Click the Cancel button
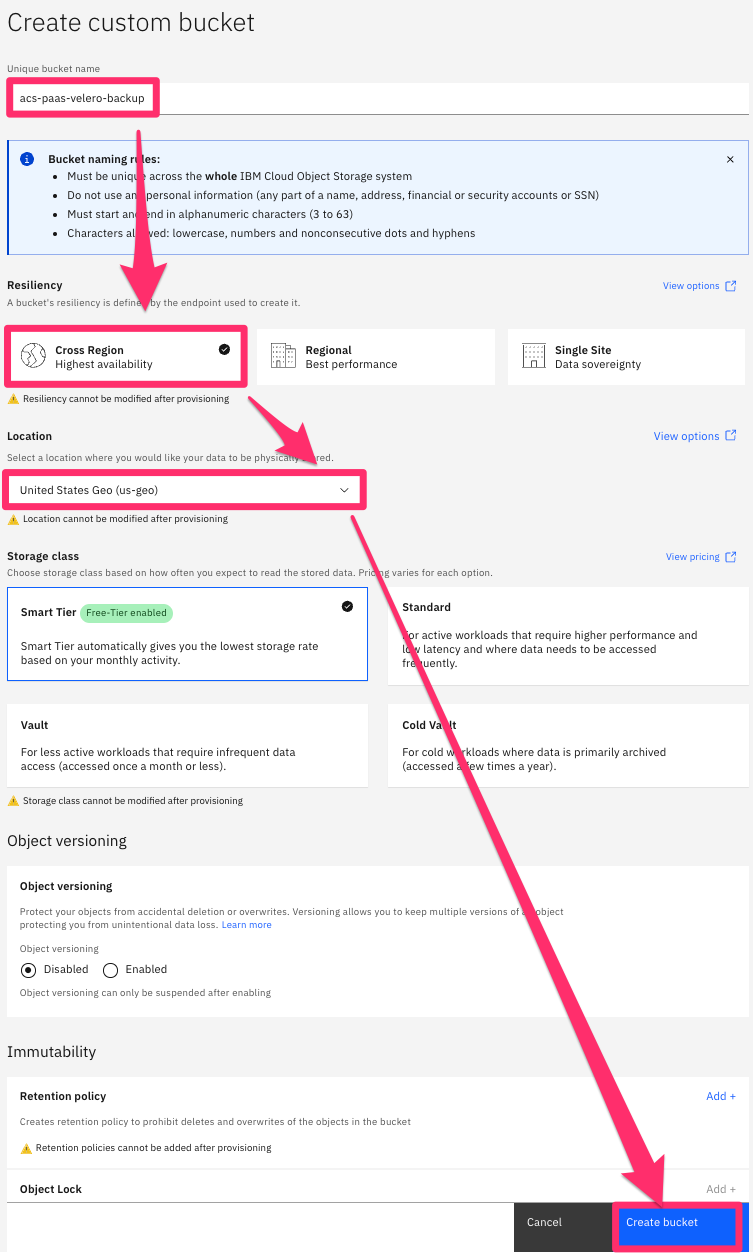 562,1226
